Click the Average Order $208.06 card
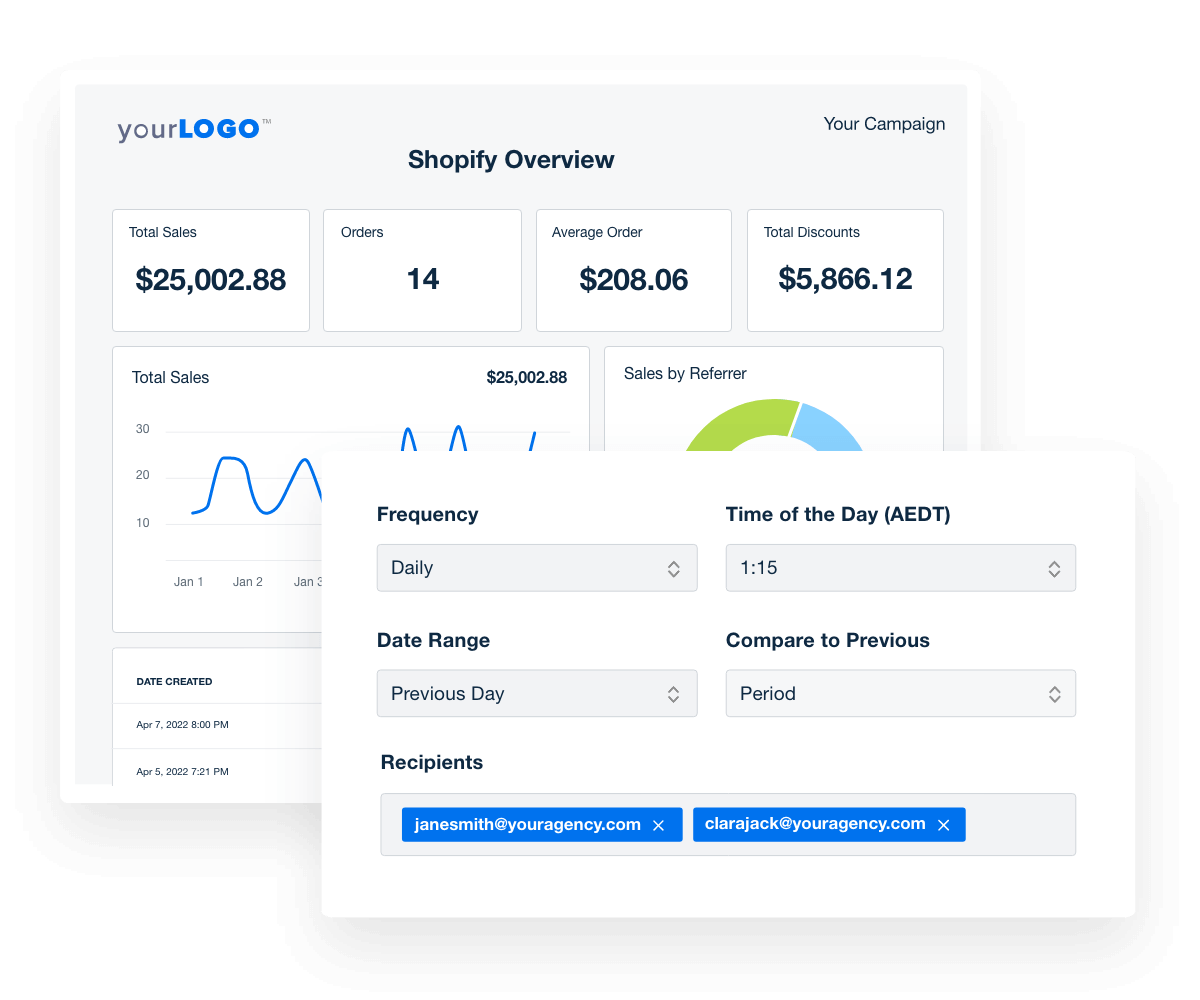 (x=633, y=270)
